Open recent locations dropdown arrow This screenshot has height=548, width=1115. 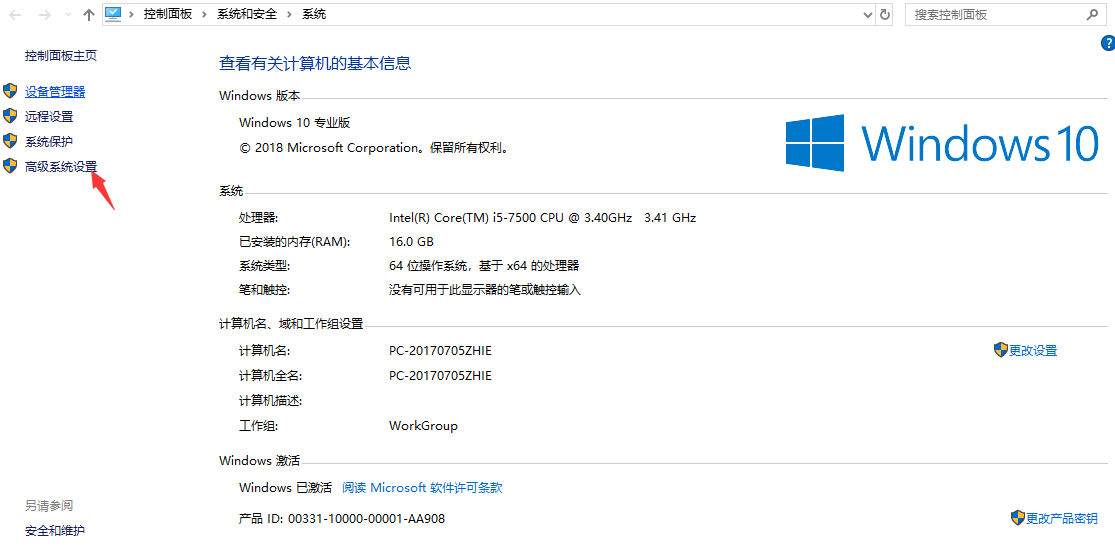pyautogui.click(x=68, y=14)
